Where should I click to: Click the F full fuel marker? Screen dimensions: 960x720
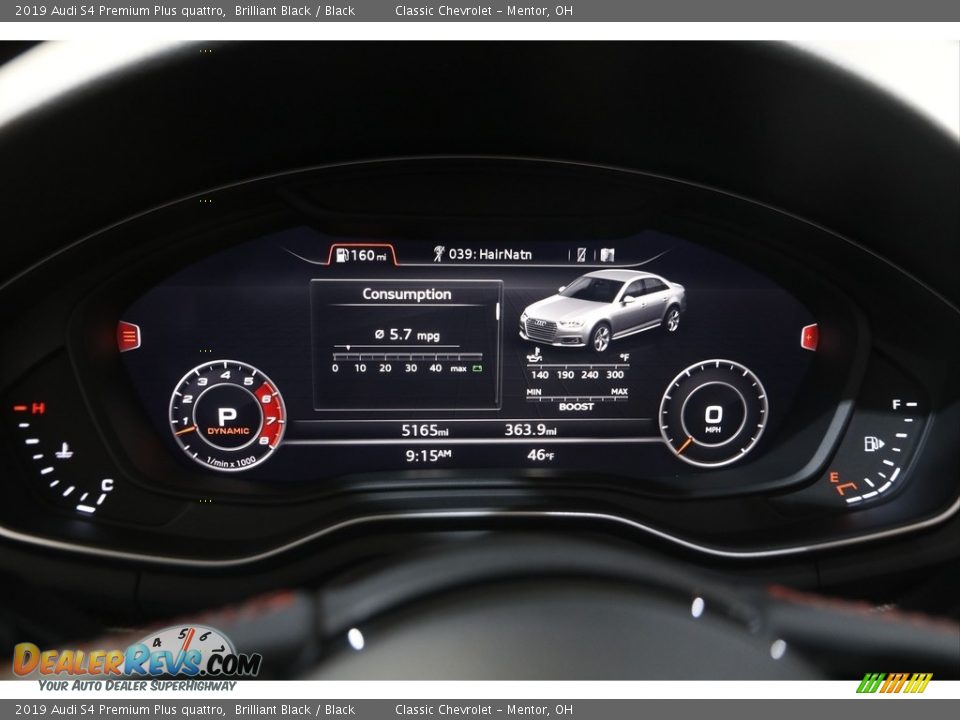896,405
